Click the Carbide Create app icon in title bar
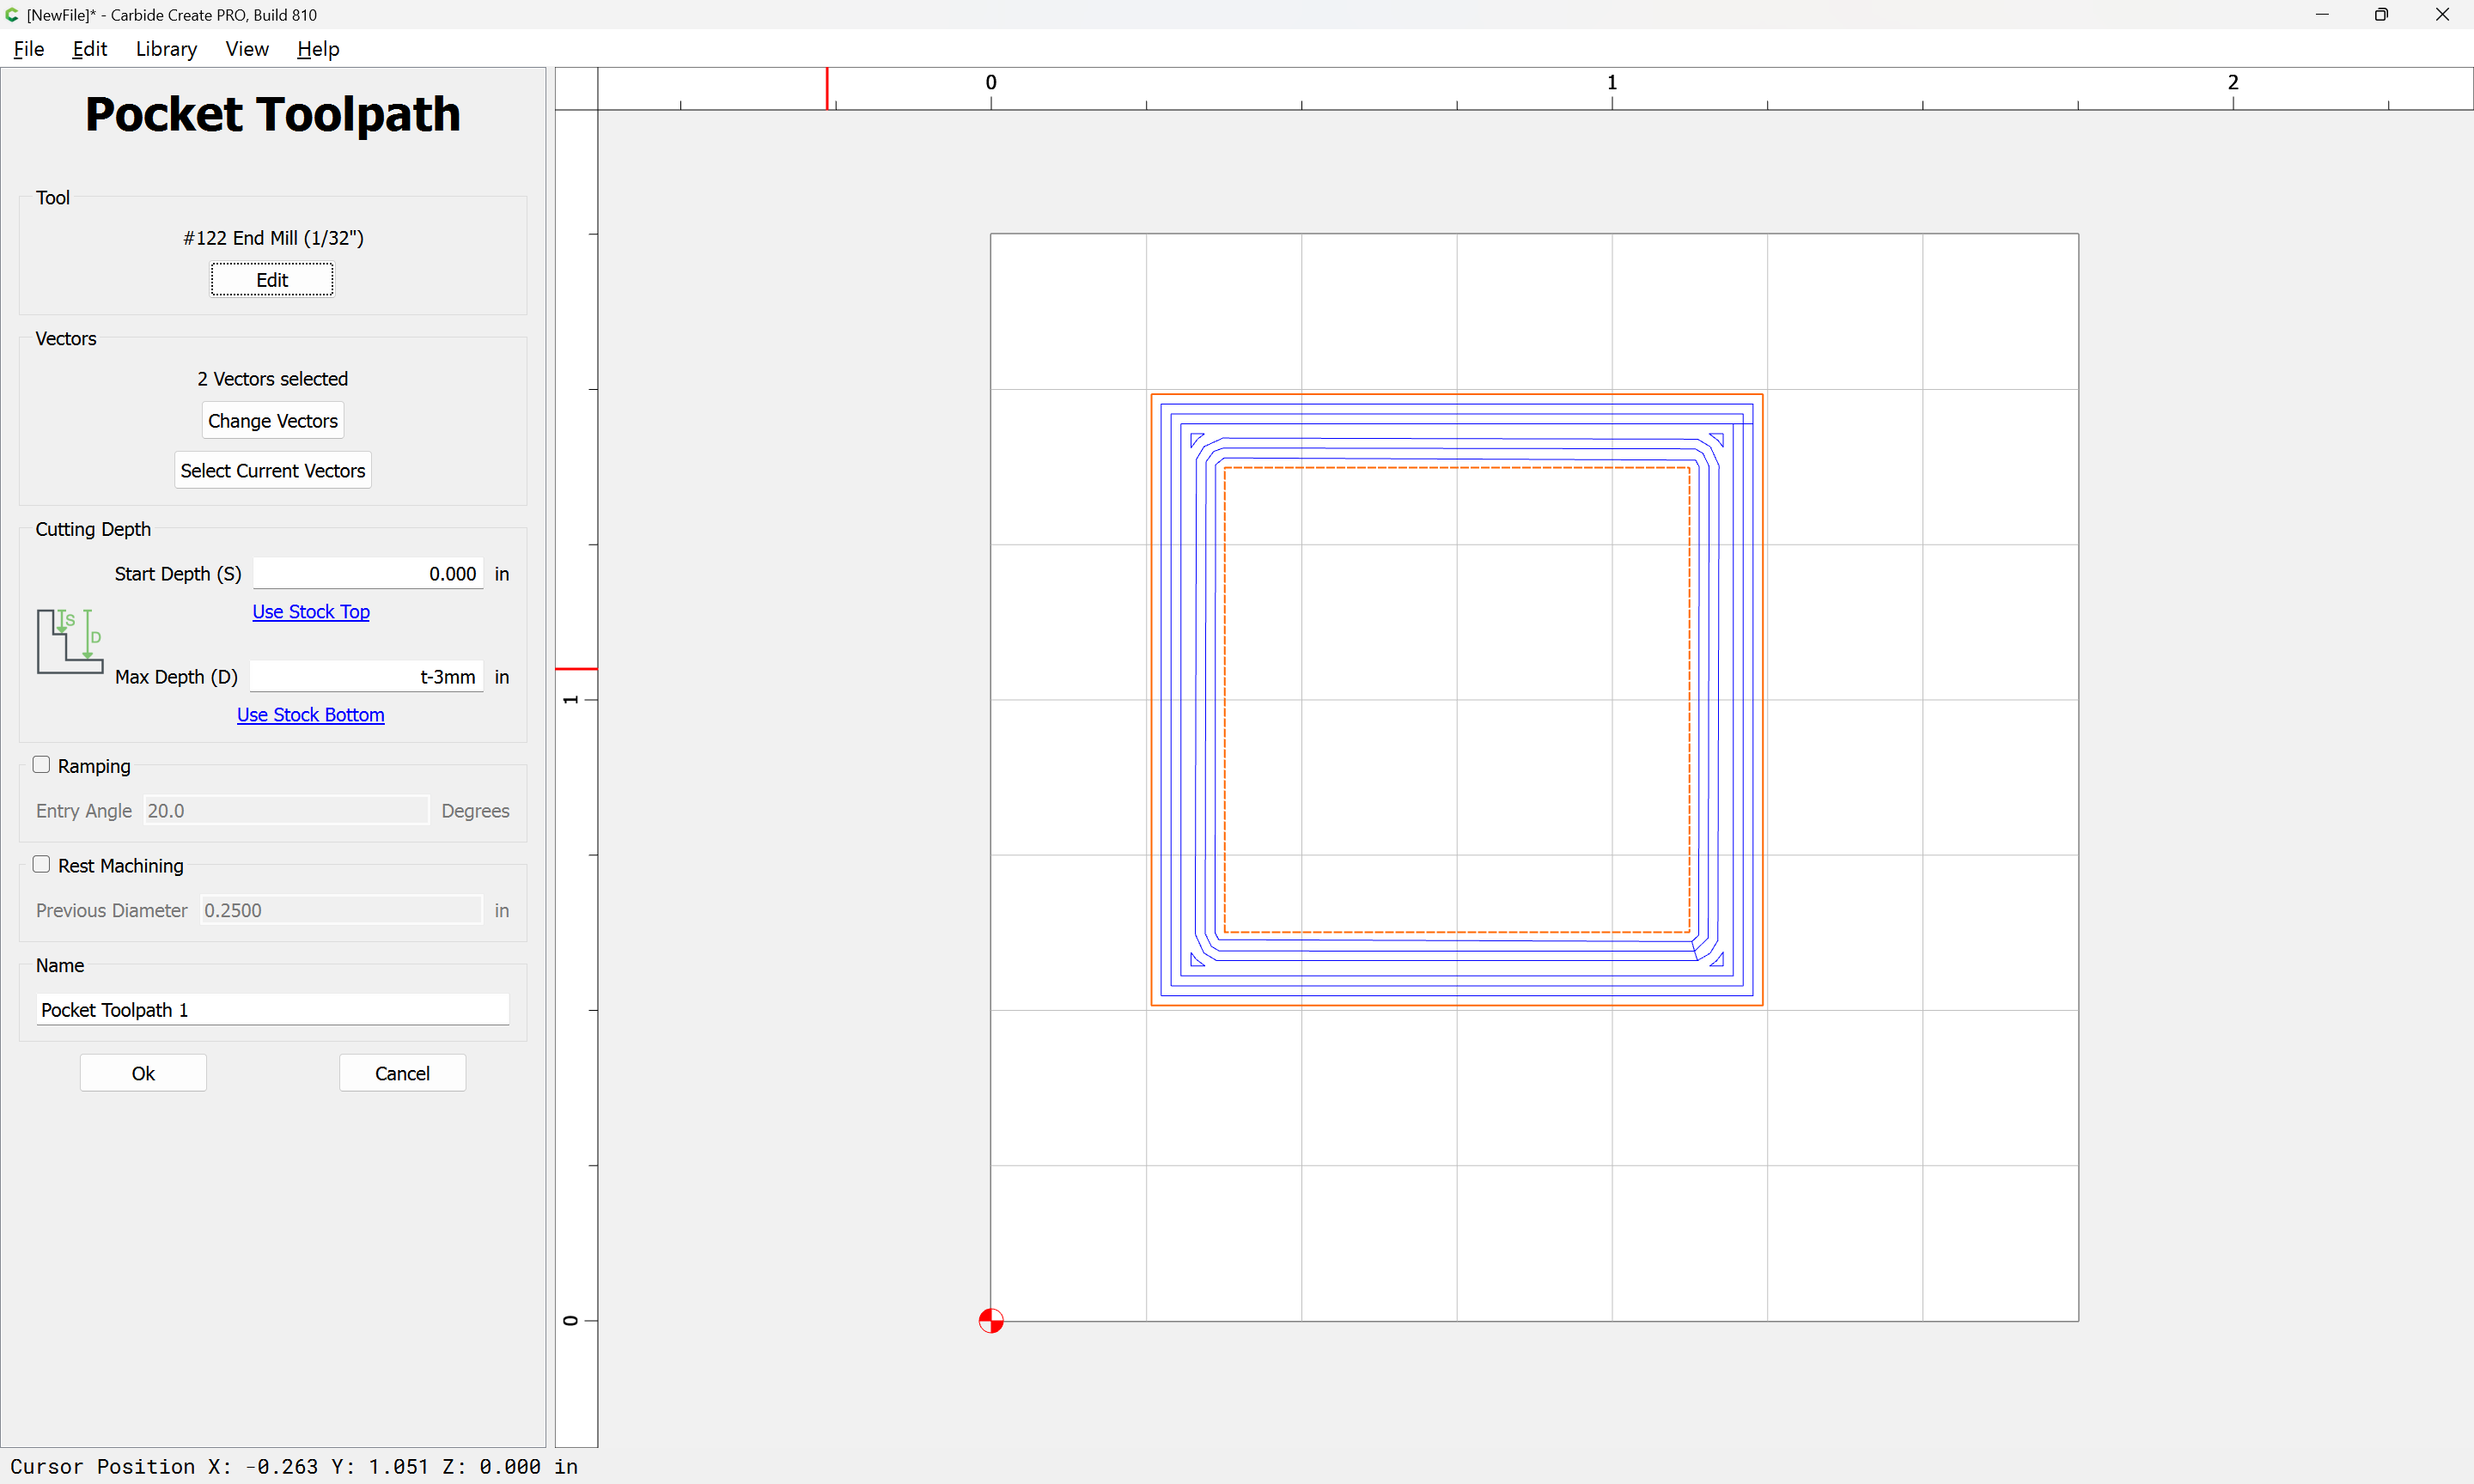Image resolution: width=2474 pixels, height=1484 pixels. pyautogui.click(x=12, y=15)
